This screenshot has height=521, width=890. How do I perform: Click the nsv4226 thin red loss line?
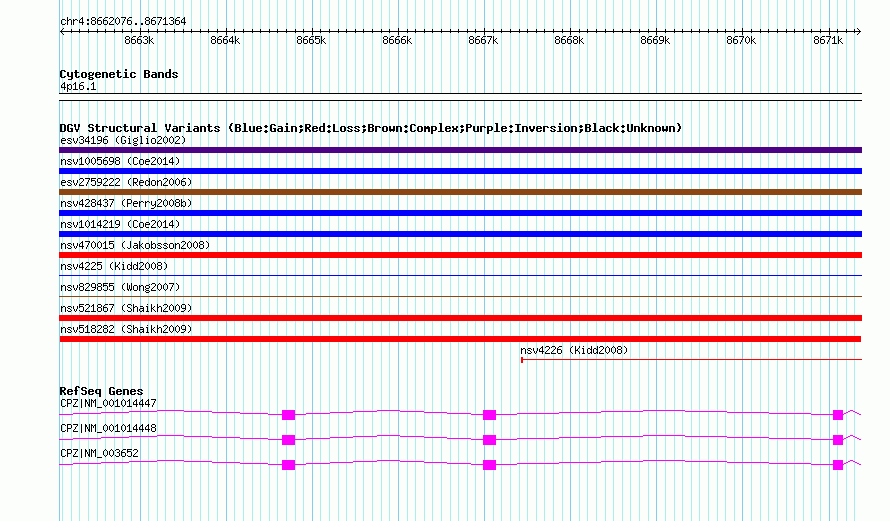coord(691,359)
